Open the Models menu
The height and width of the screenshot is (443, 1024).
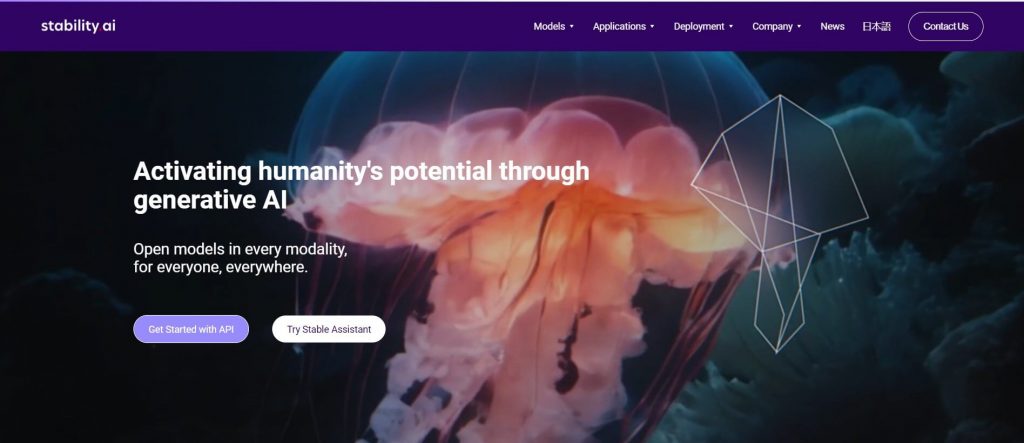click(x=549, y=27)
